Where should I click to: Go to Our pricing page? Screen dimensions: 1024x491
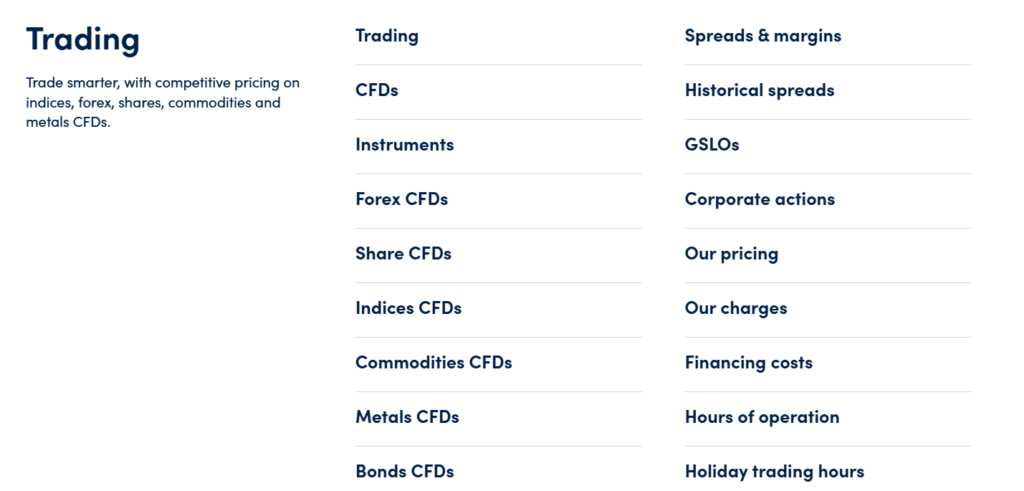[731, 254]
